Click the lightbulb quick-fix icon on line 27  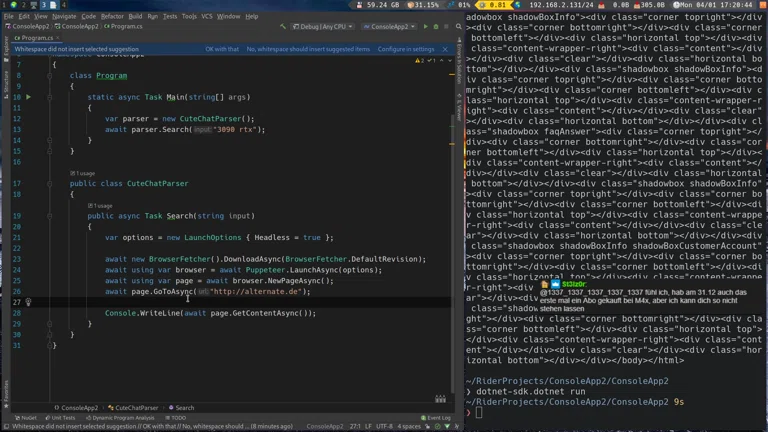[28, 302]
